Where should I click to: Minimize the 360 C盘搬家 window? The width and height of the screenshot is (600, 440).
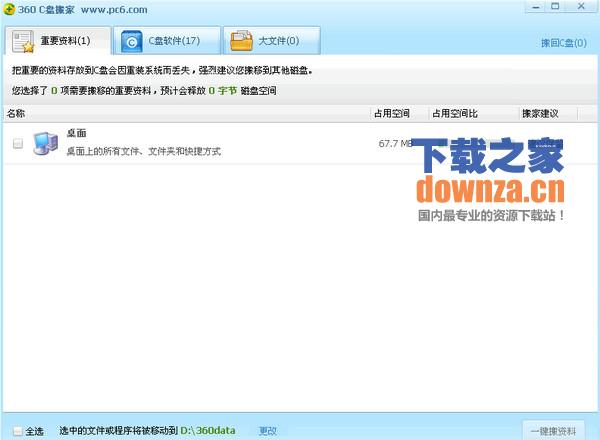[536, 7]
